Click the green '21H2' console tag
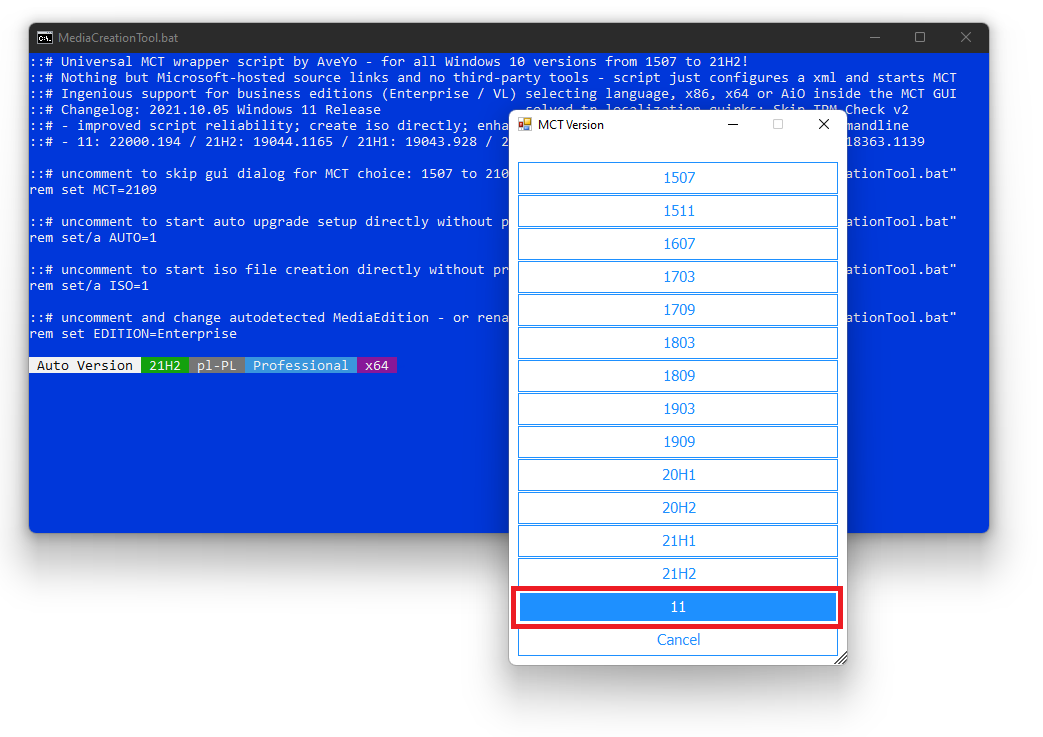Image resolution: width=1043 pixels, height=737 pixels. coord(165,366)
